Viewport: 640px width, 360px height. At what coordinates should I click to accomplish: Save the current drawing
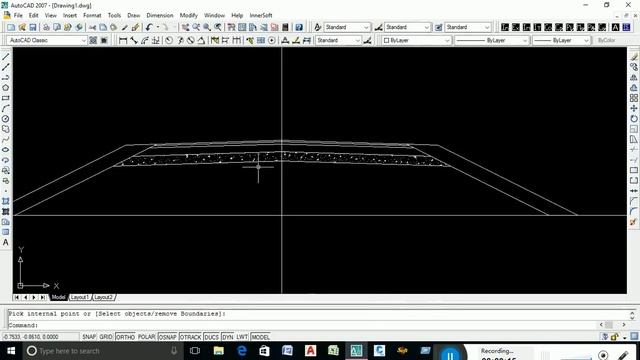tap(33, 27)
